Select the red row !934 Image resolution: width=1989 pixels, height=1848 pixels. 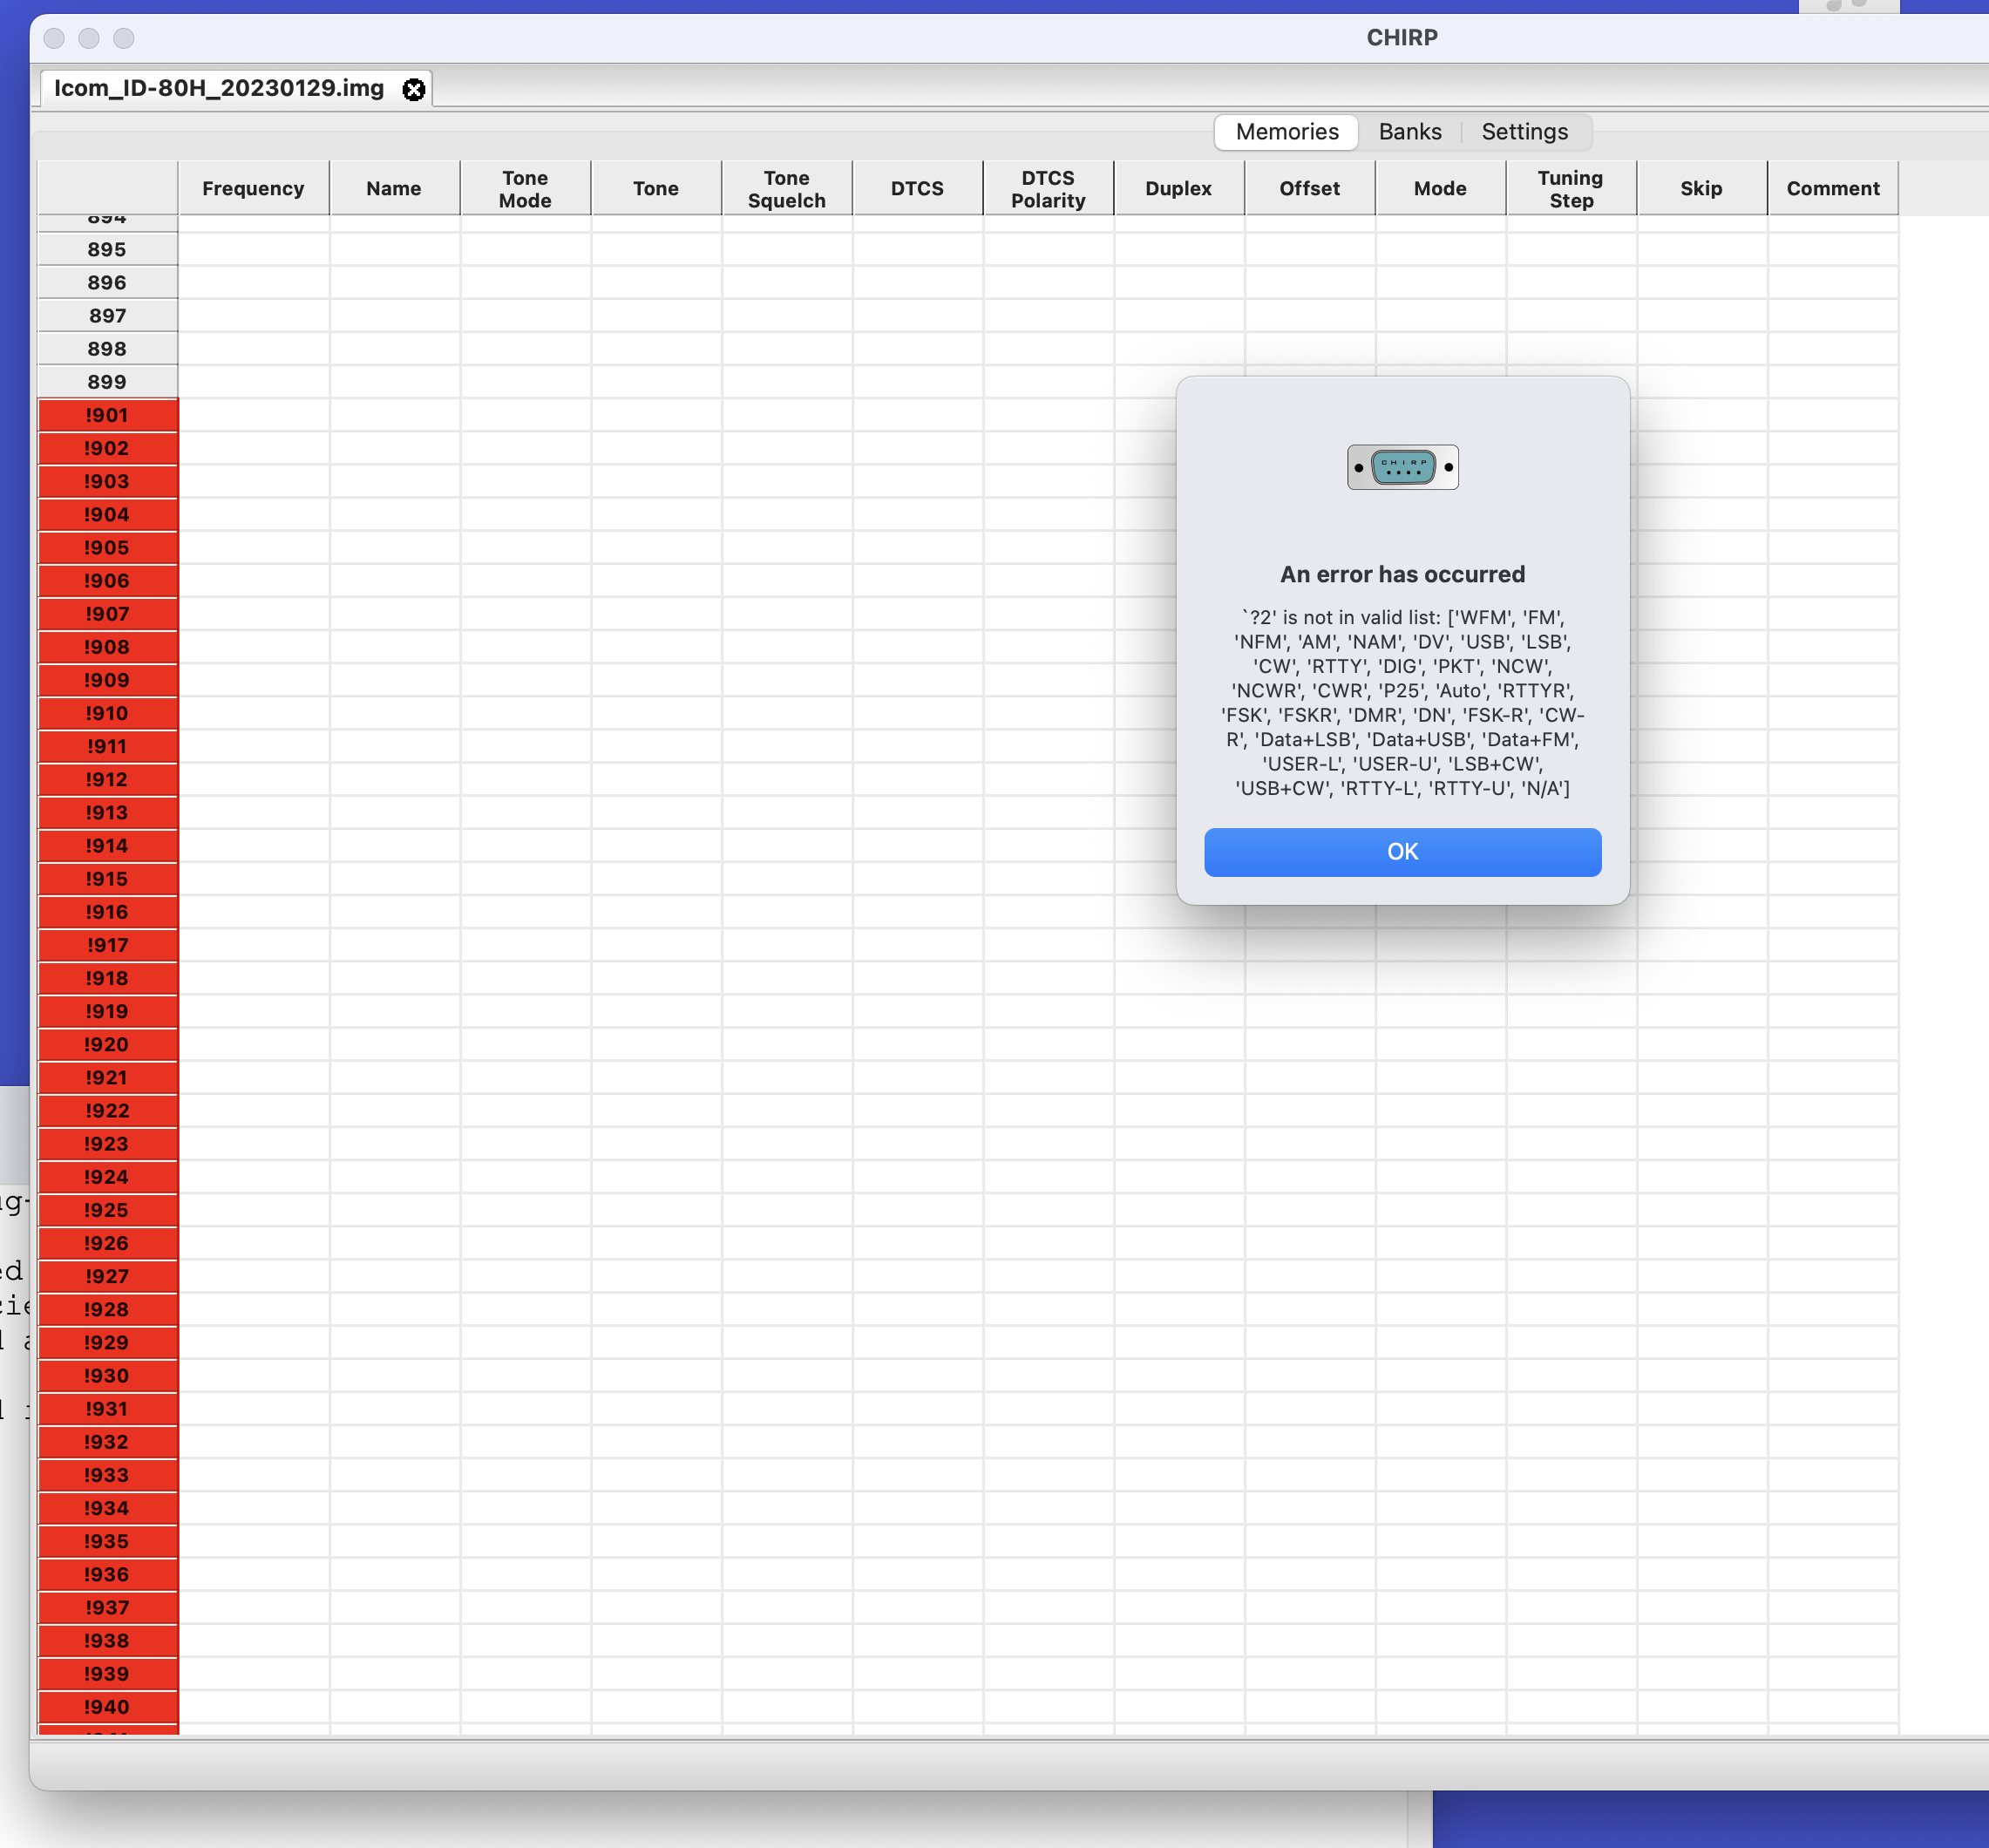(x=107, y=1508)
